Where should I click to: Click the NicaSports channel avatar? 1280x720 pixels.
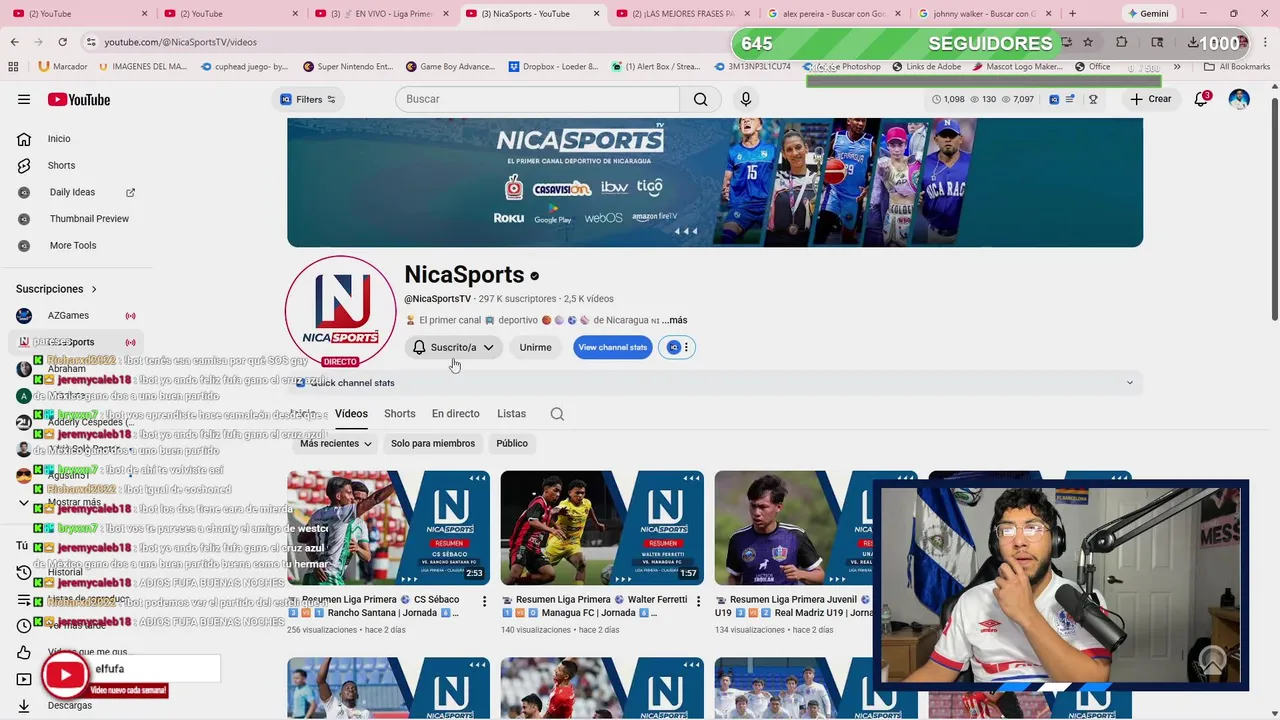click(340, 311)
